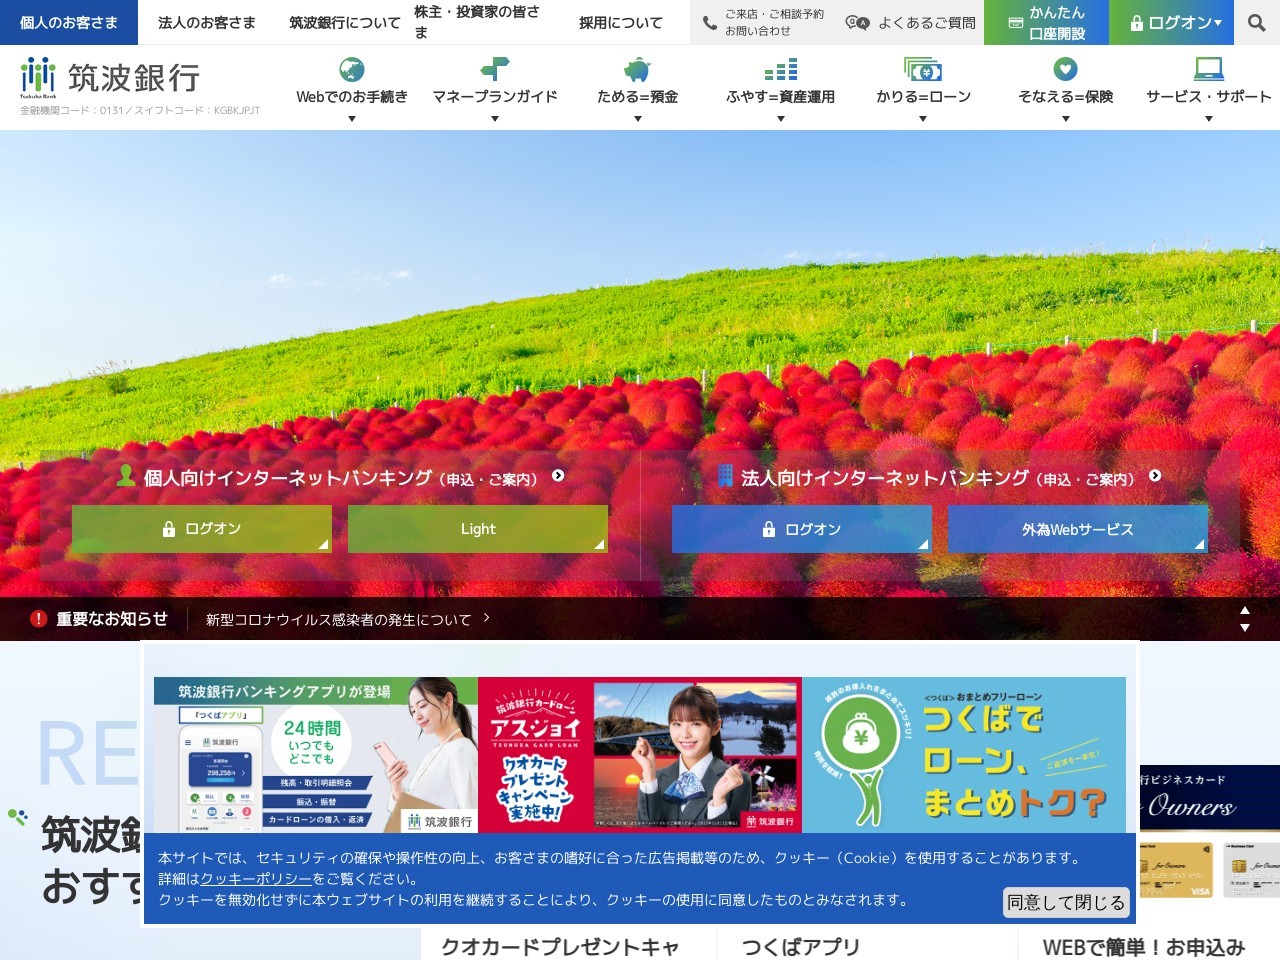The height and width of the screenshot is (960, 1280).
Task: Expand the サービス・サポート menu
Action: click(1209, 119)
